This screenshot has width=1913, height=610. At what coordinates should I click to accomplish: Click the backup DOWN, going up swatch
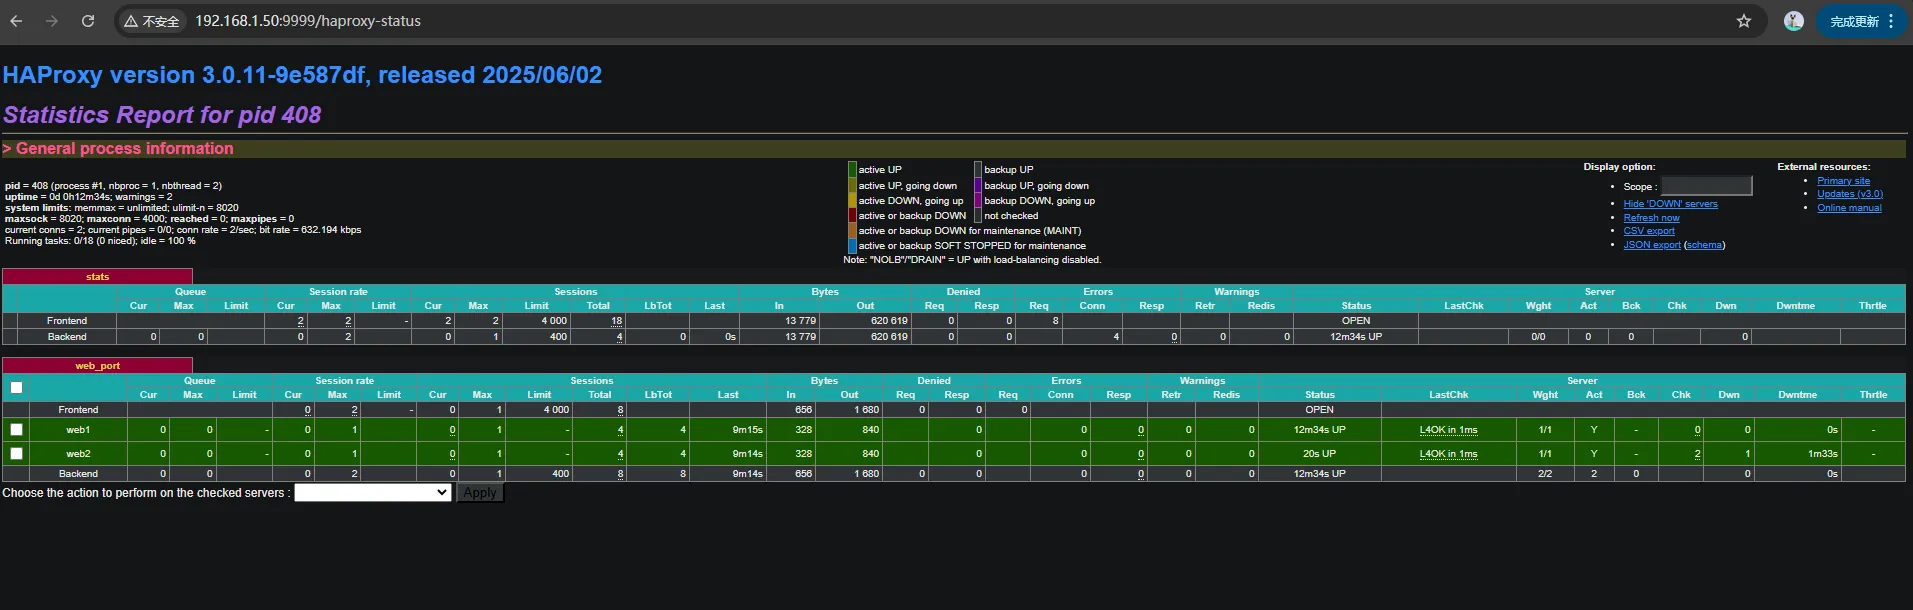coord(978,200)
